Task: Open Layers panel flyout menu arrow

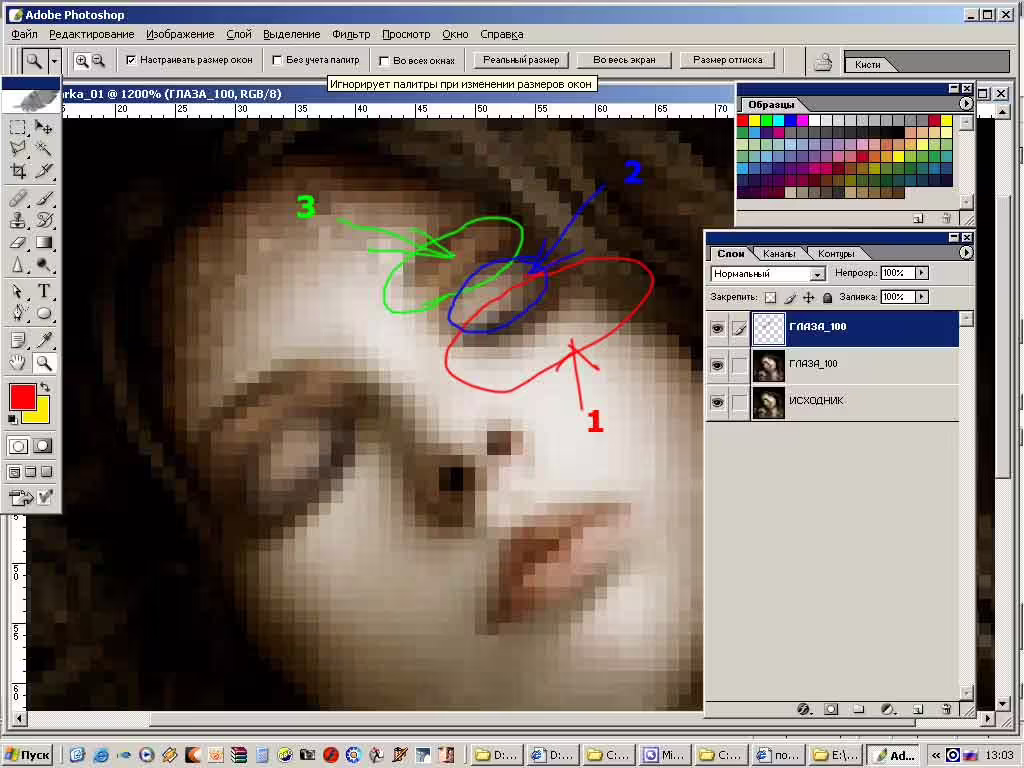Action: 966,253
